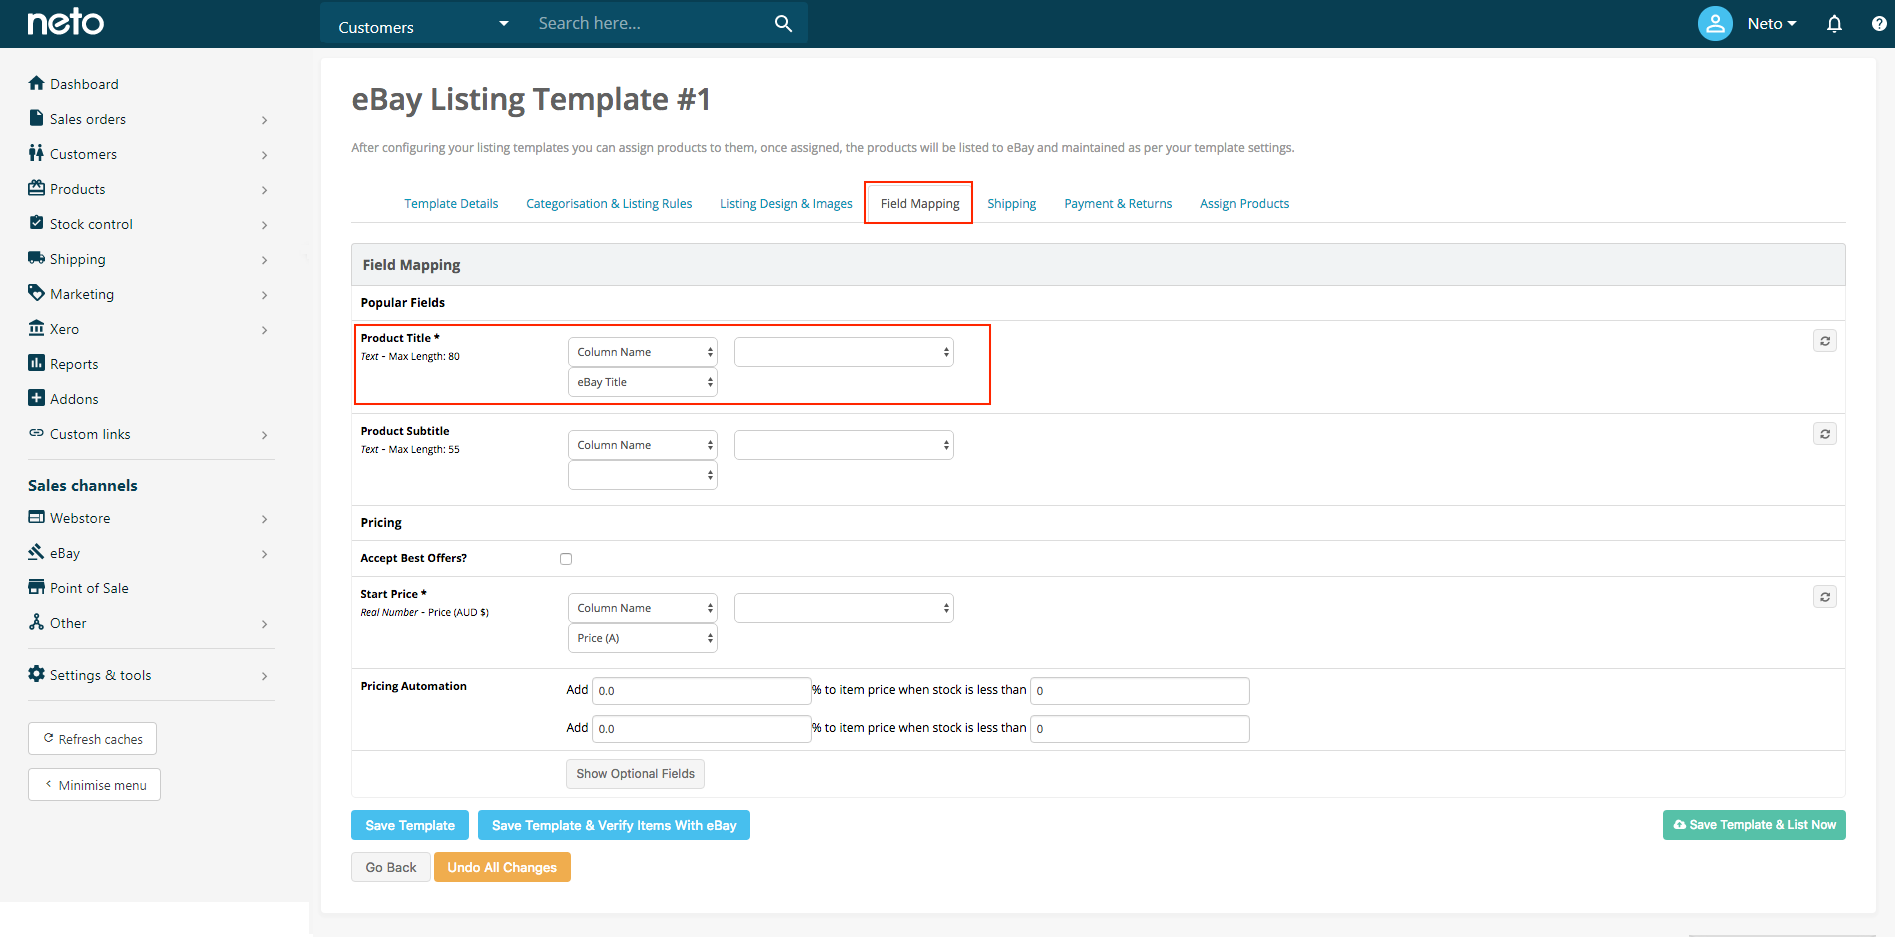Screen dimensions: 1895x937
Task: Open the Price (A) dropdown
Action: [x=643, y=638]
